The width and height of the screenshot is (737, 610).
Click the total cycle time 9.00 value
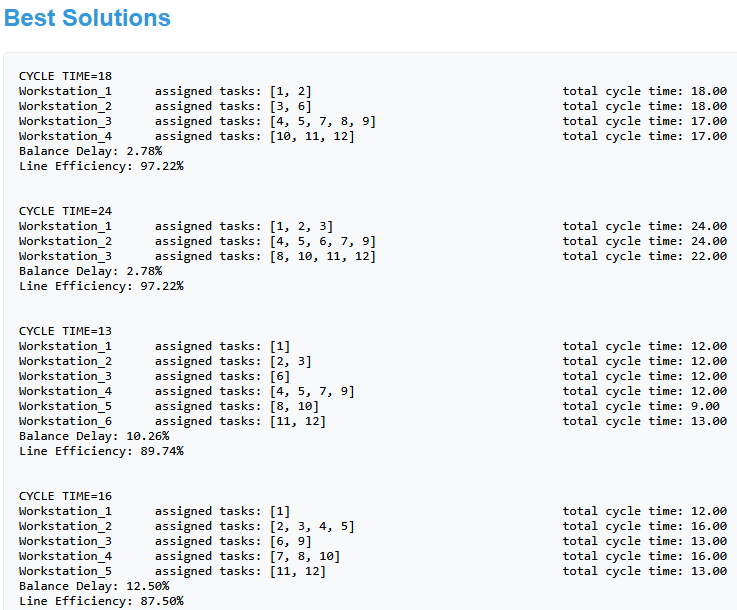click(705, 406)
